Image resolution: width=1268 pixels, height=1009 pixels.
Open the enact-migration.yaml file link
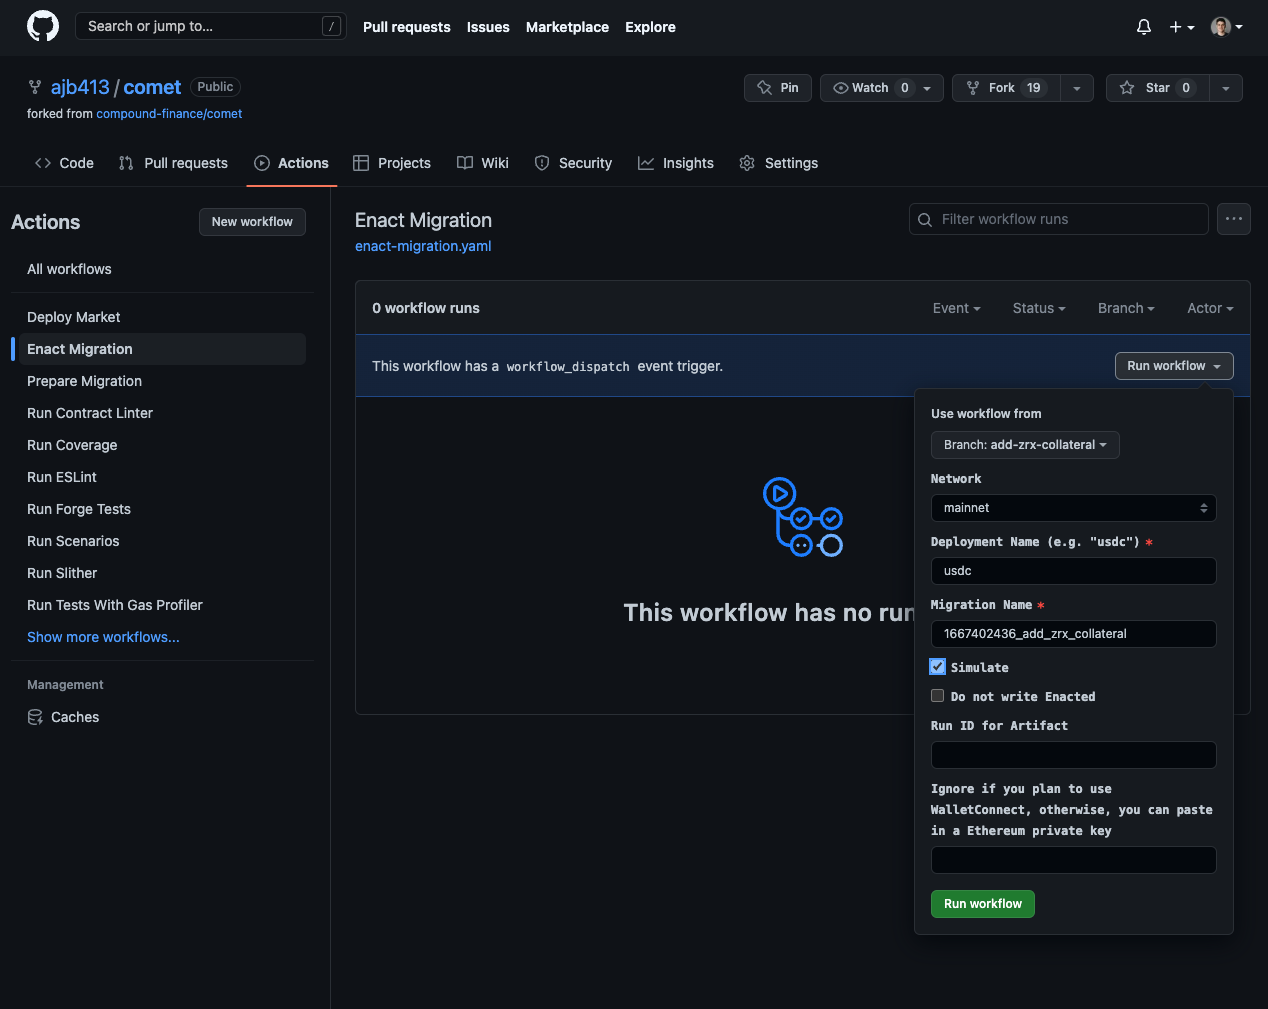423,246
